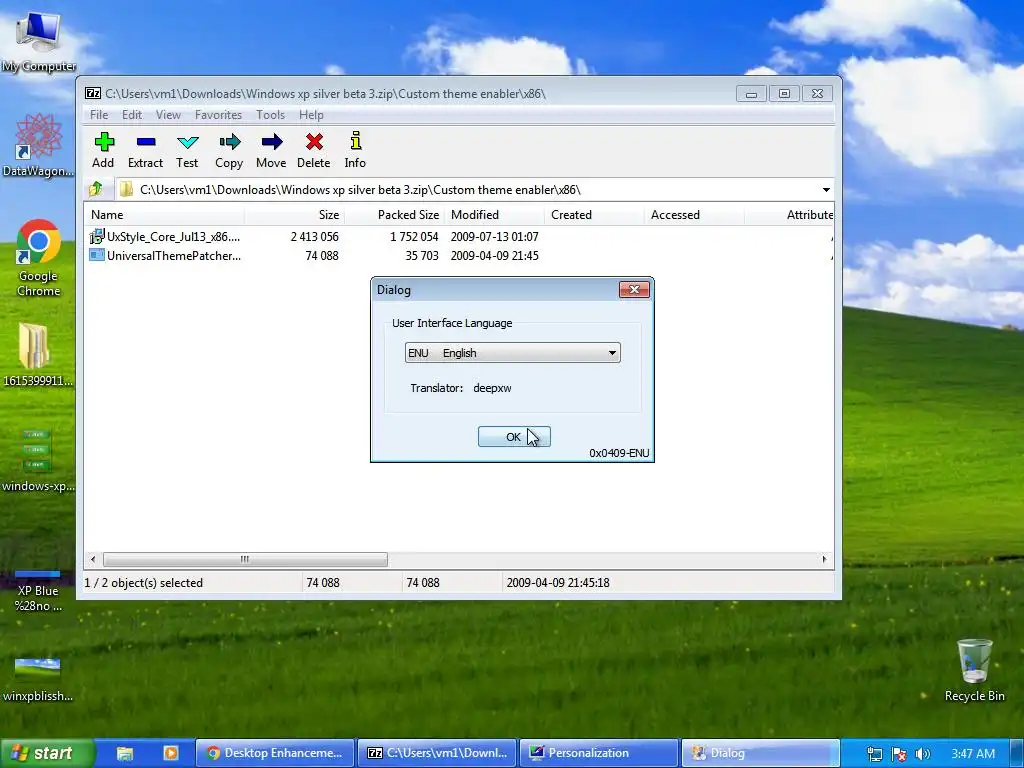Click the Translator name deepxw

point(492,388)
